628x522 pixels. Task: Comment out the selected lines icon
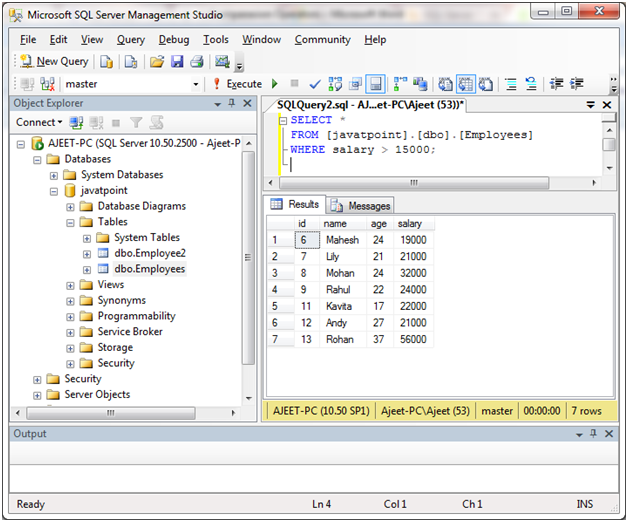click(511, 84)
